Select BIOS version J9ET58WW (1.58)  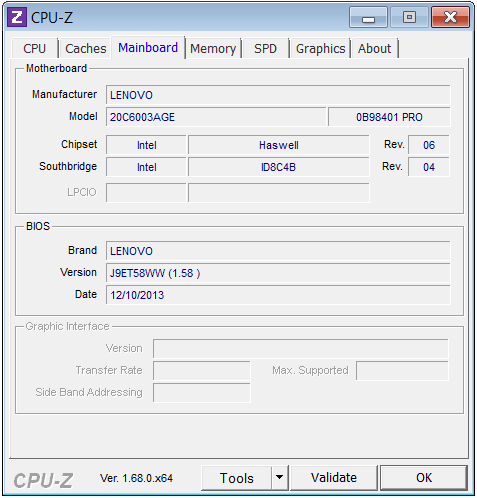(278, 273)
